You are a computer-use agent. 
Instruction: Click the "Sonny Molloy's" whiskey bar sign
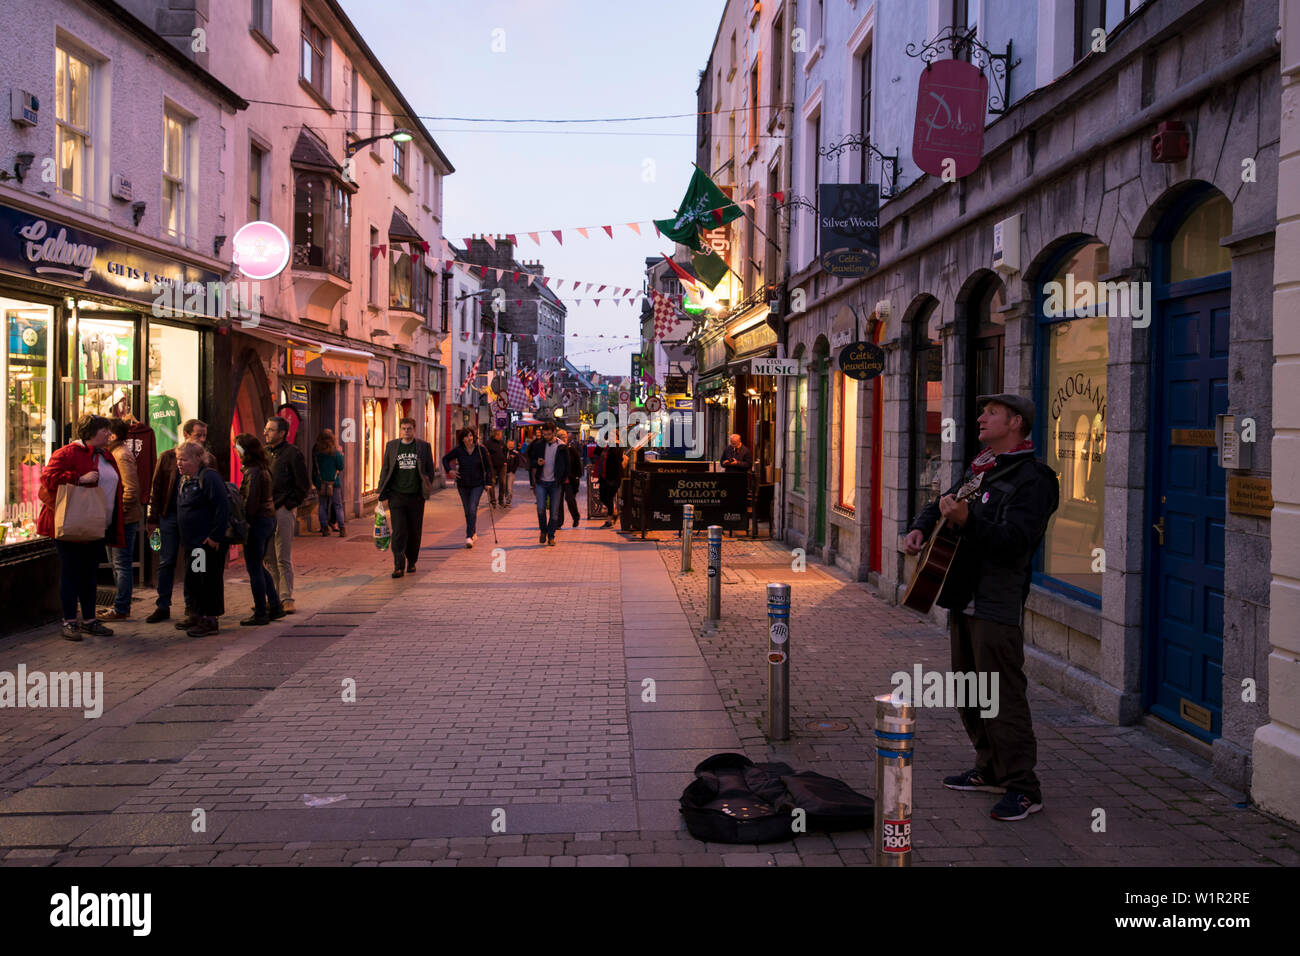pos(696,500)
